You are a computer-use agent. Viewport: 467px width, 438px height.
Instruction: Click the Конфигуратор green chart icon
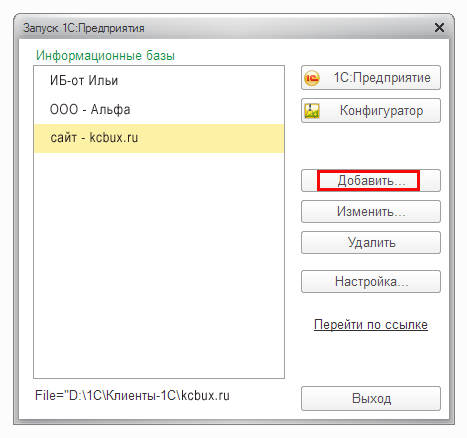click(x=312, y=111)
